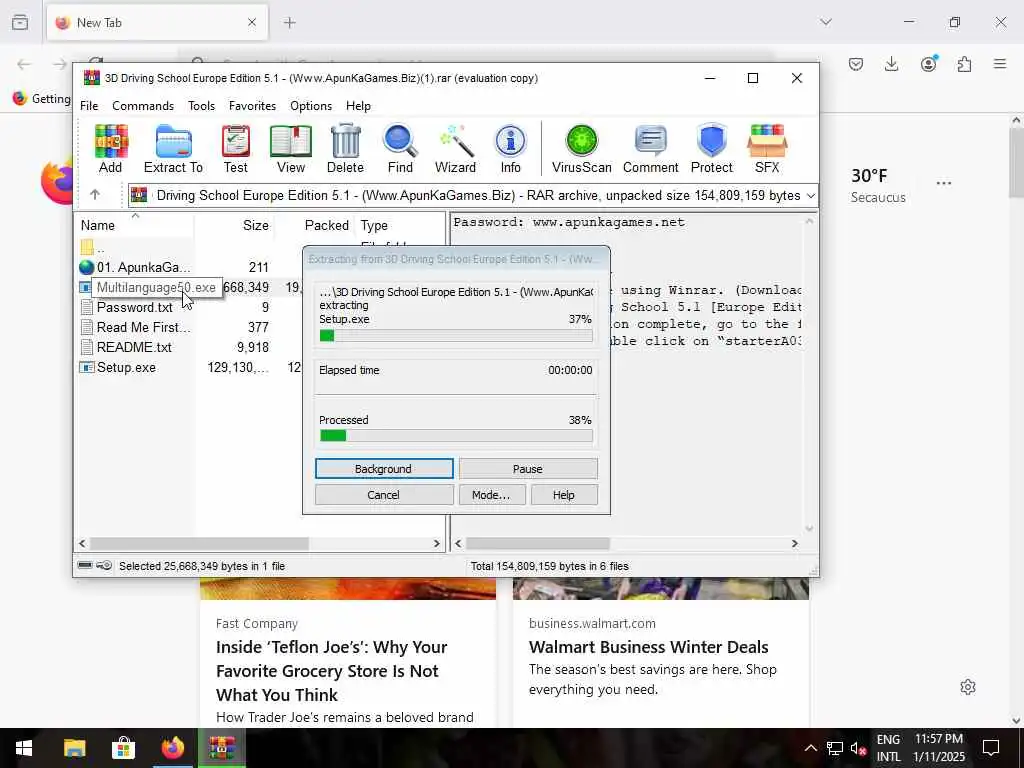Click the Mode... button
The image size is (1024, 768).
click(x=490, y=495)
